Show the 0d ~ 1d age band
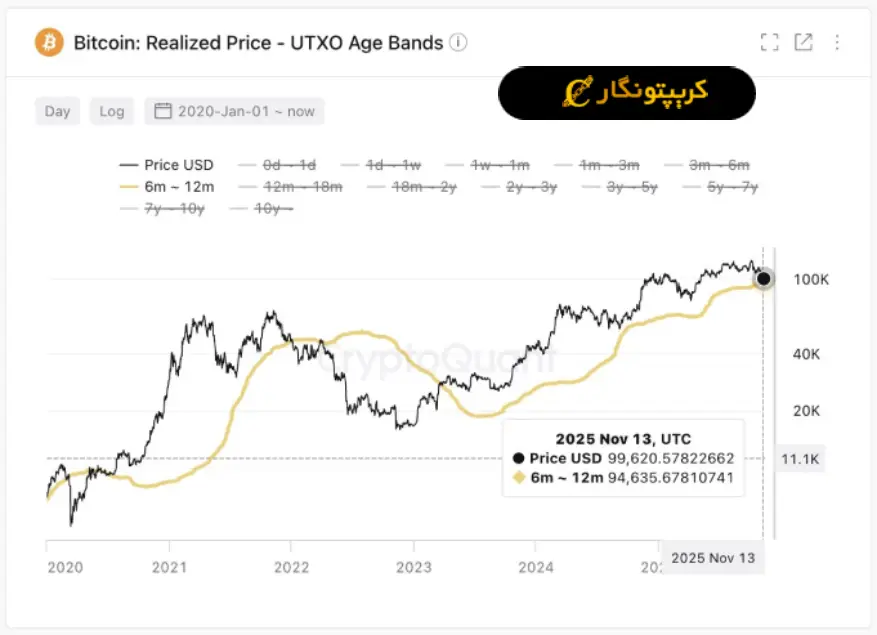The width and height of the screenshot is (877, 635). [275, 165]
